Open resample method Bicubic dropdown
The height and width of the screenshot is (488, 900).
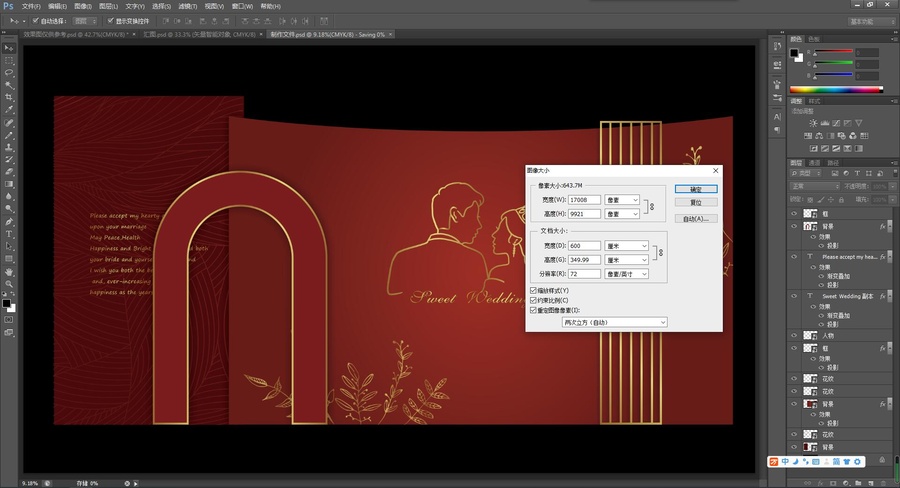pos(614,323)
